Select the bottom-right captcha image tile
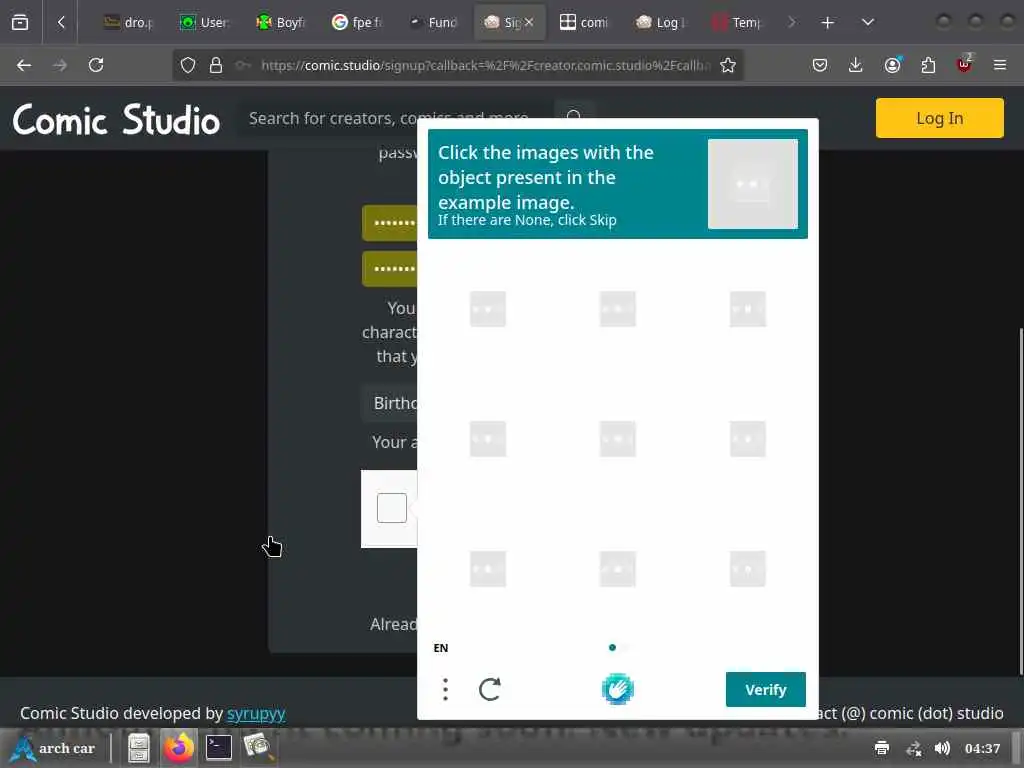 [747, 569]
